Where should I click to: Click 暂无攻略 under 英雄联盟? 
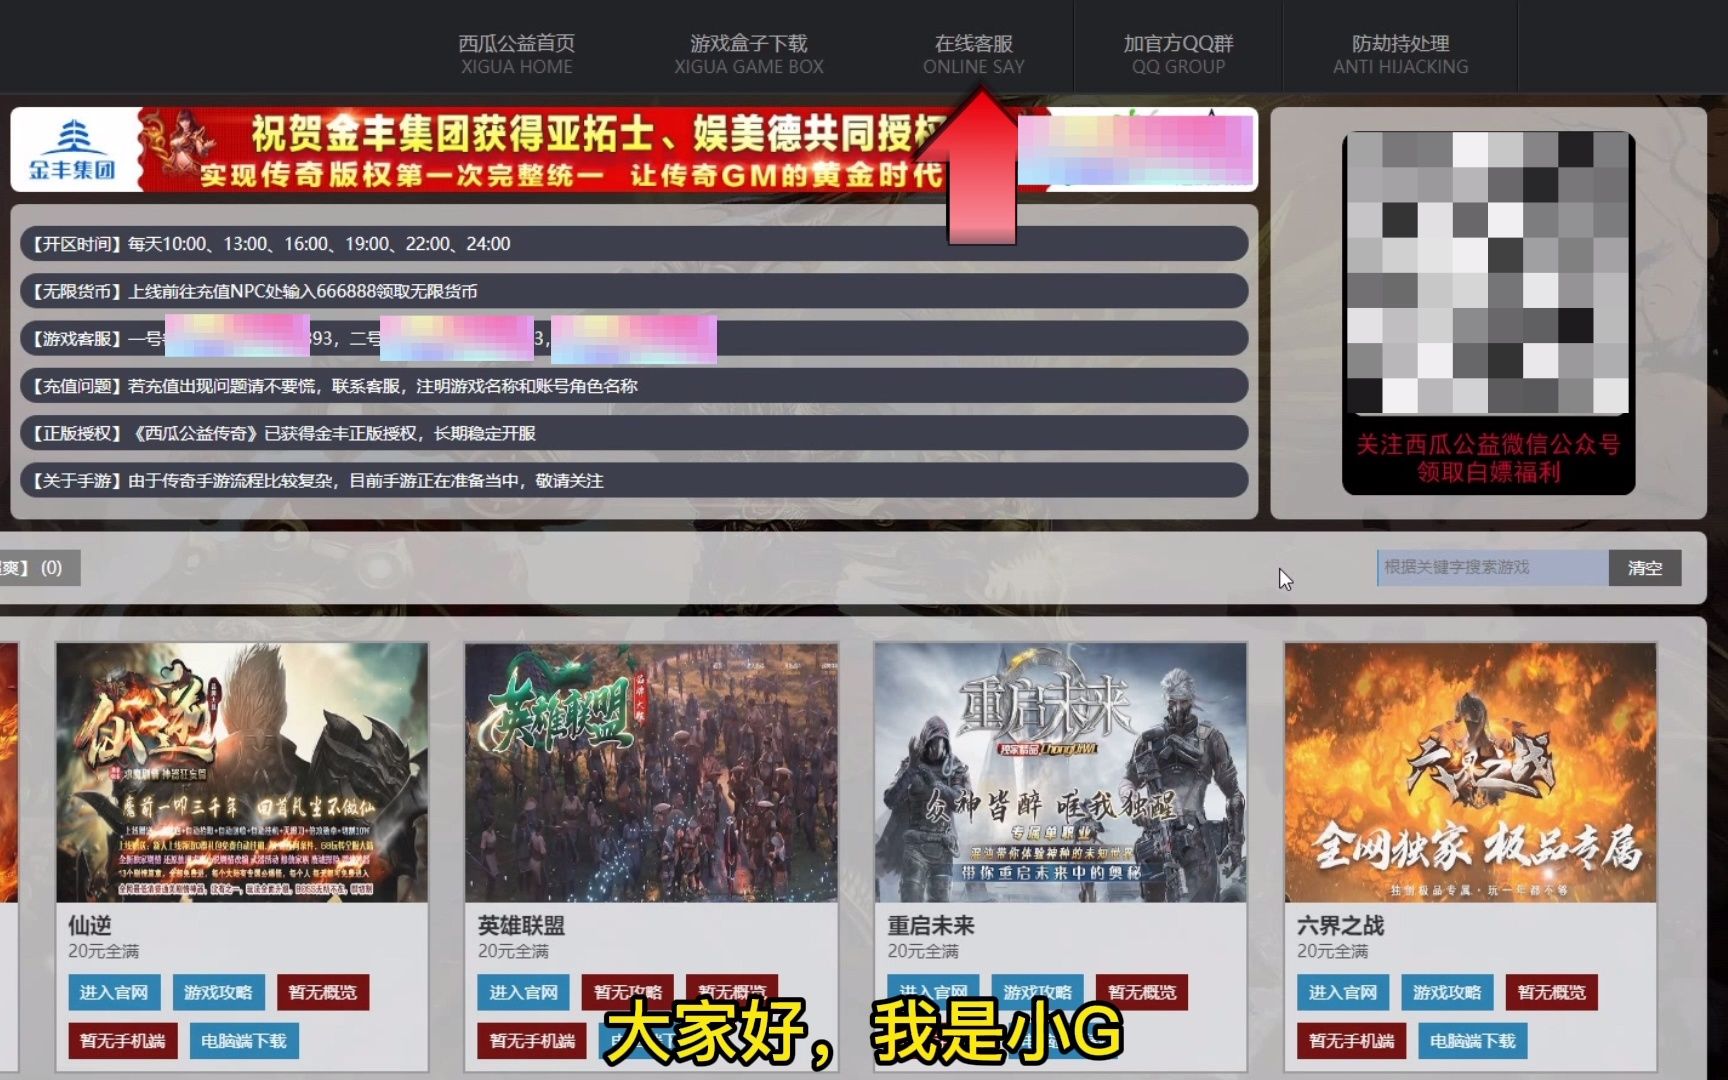click(x=628, y=992)
